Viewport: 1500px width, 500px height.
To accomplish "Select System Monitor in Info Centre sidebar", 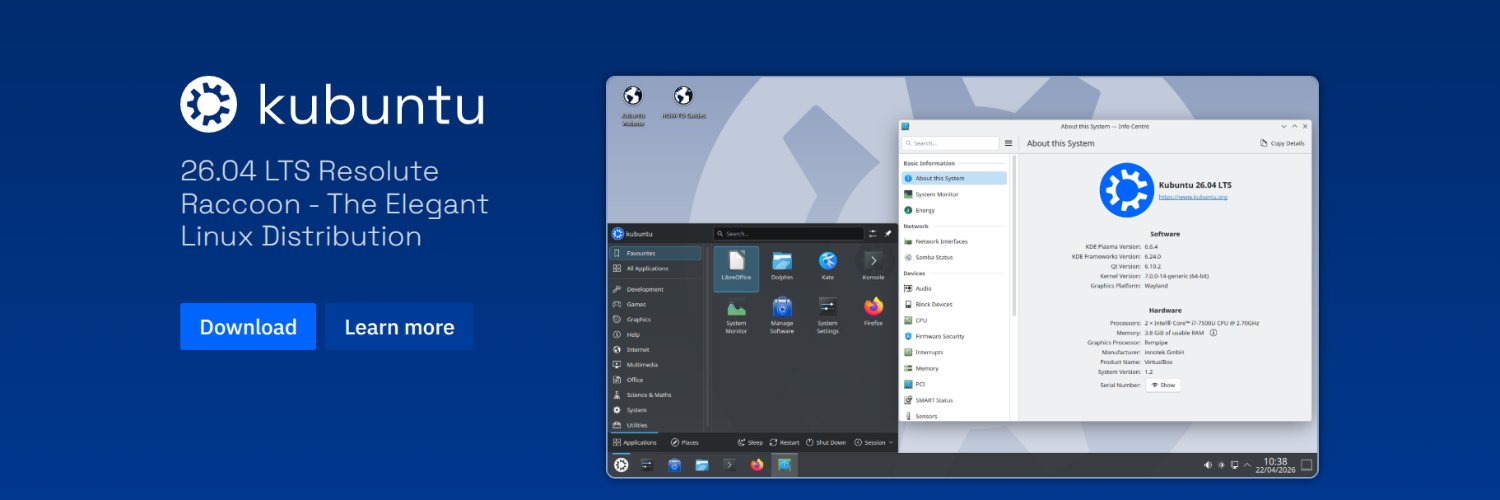I will pos(954,194).
